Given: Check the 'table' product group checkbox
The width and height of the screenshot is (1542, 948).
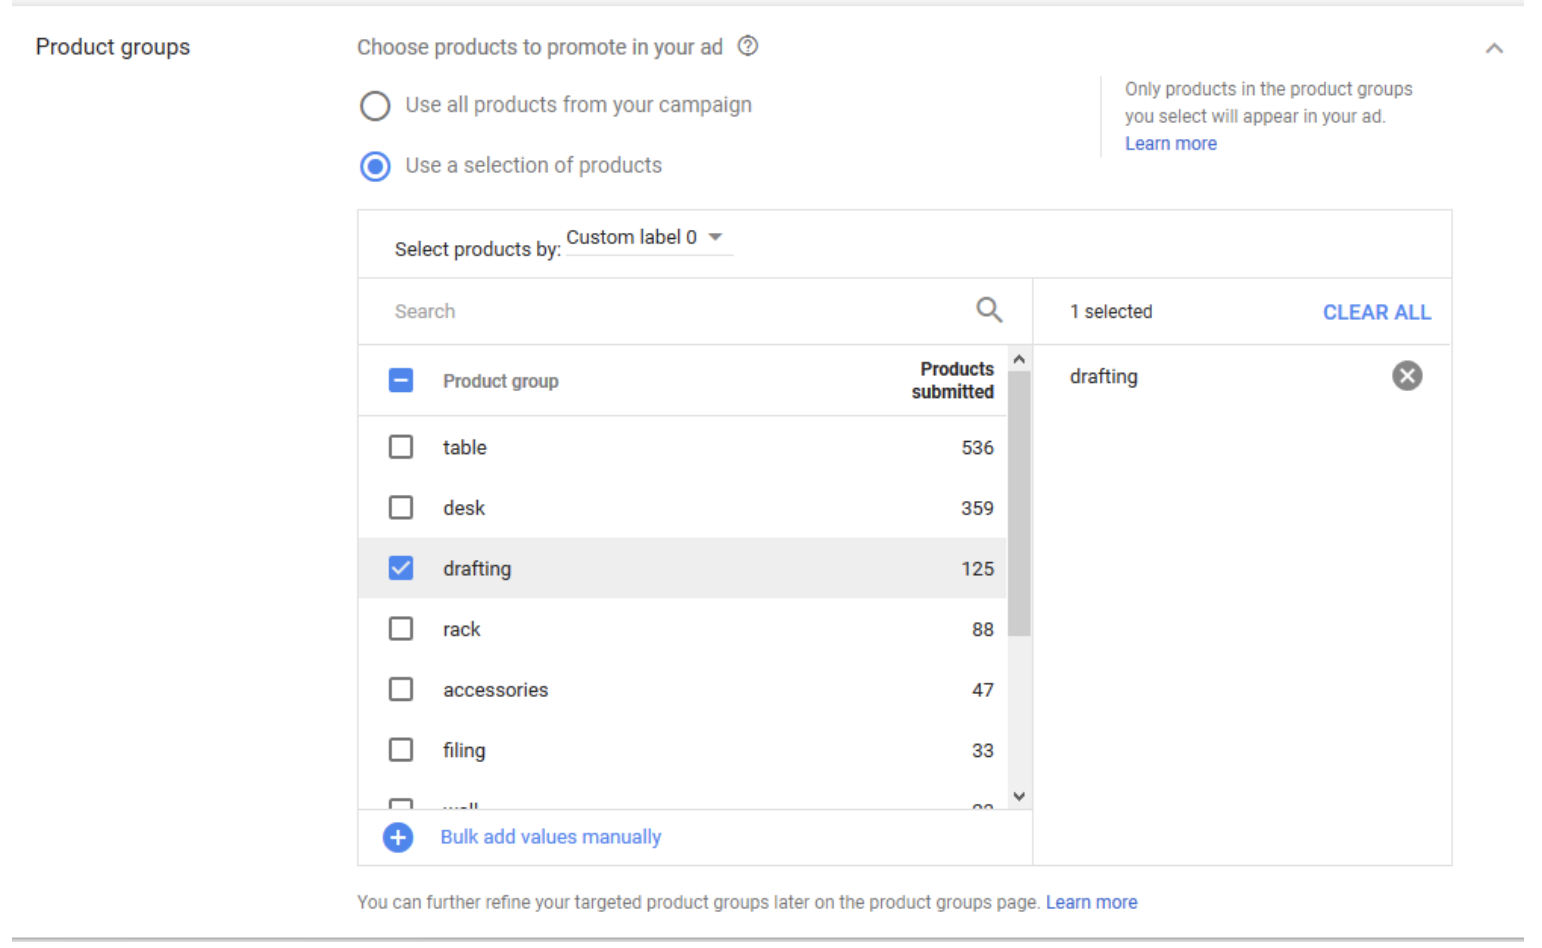Looking at the screenshot, I should [401, 447].
